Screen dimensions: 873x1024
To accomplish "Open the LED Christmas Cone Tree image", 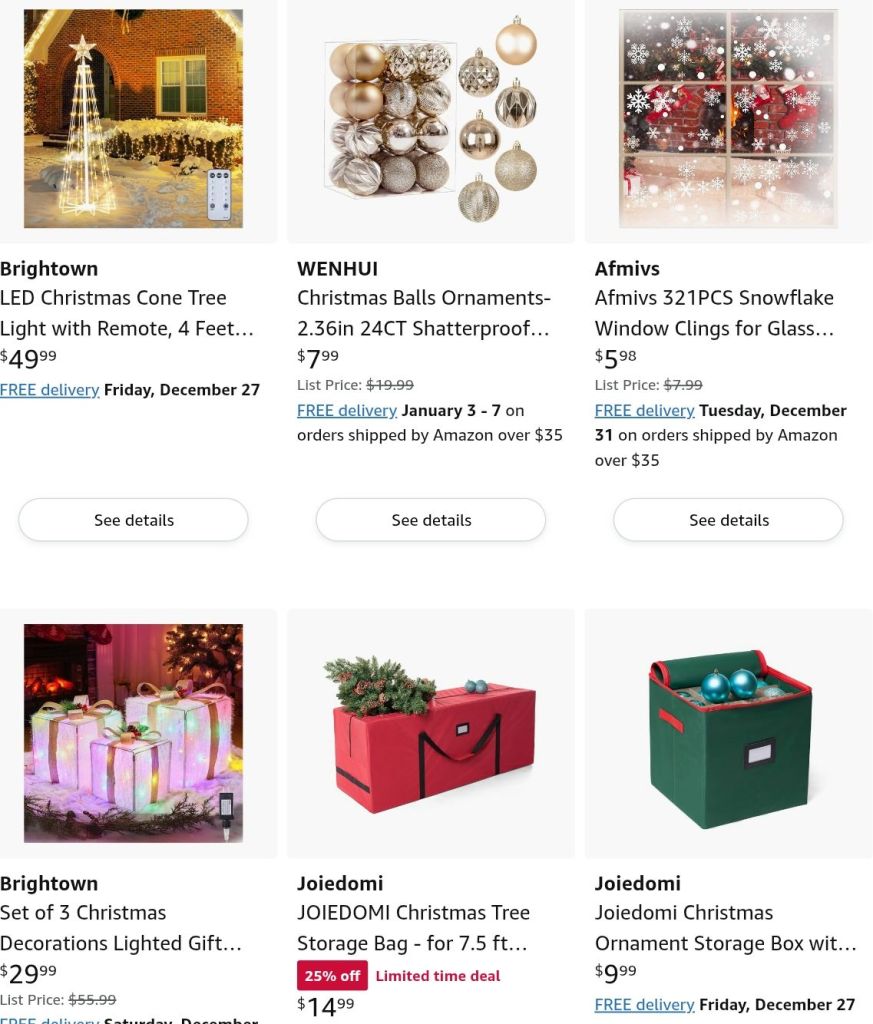I will 133,118.
